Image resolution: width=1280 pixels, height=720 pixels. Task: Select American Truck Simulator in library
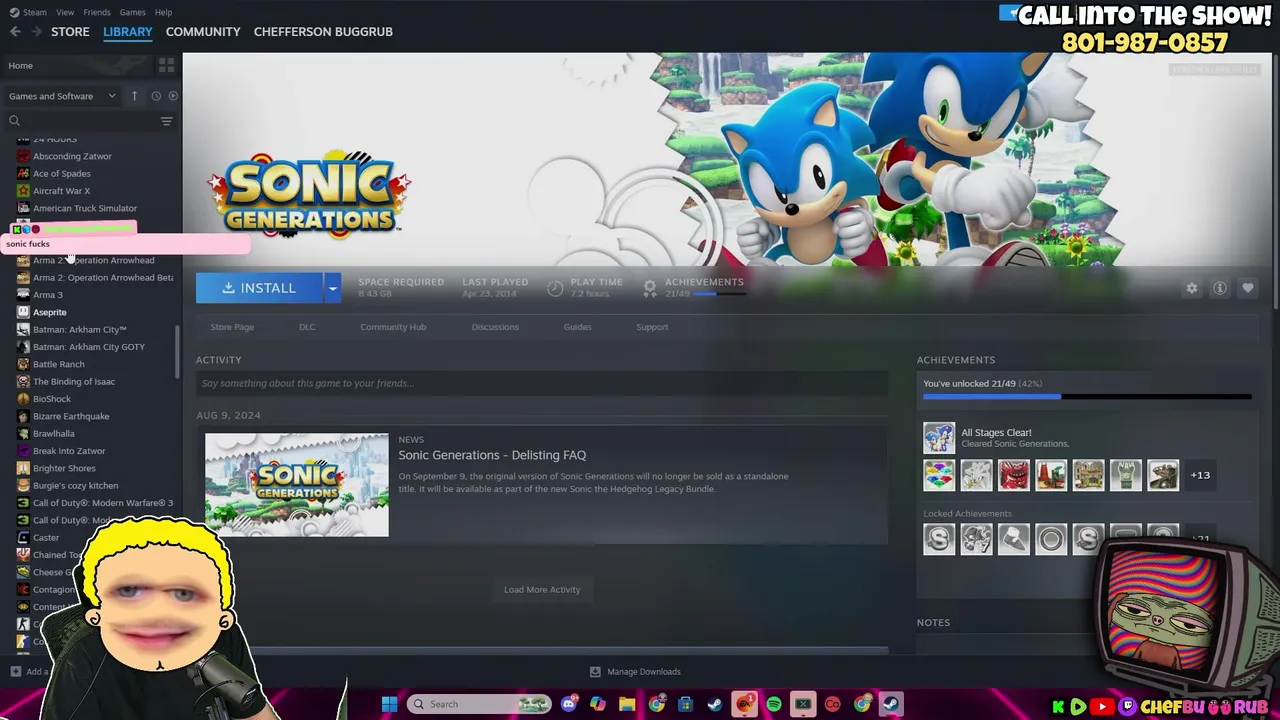coord(84,208)
